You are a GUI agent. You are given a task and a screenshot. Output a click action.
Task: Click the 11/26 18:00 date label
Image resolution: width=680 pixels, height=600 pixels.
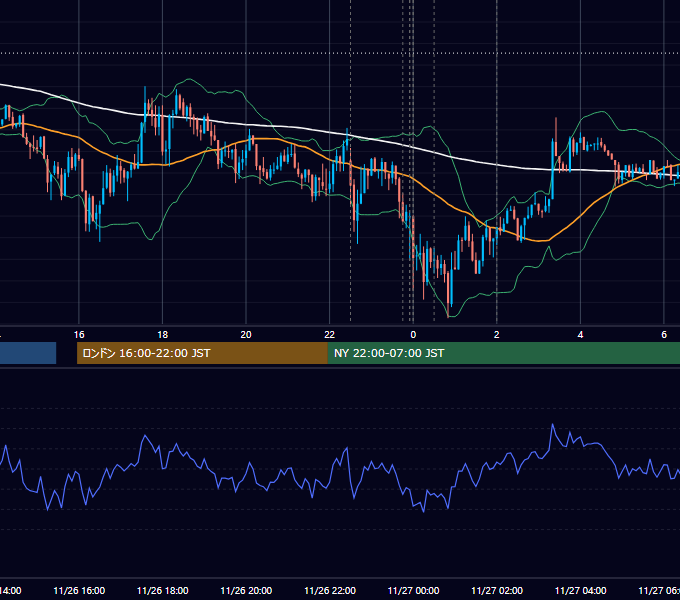pos(163,590)
